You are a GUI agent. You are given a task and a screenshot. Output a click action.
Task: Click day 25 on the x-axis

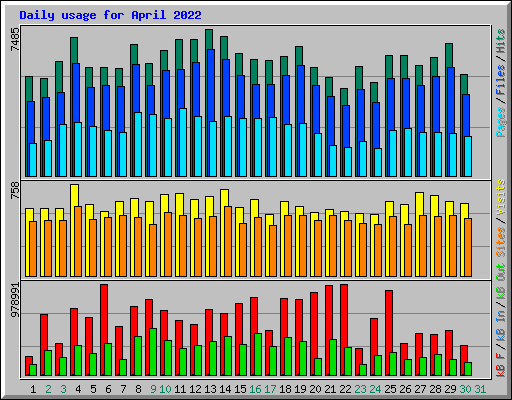[390, 389]
